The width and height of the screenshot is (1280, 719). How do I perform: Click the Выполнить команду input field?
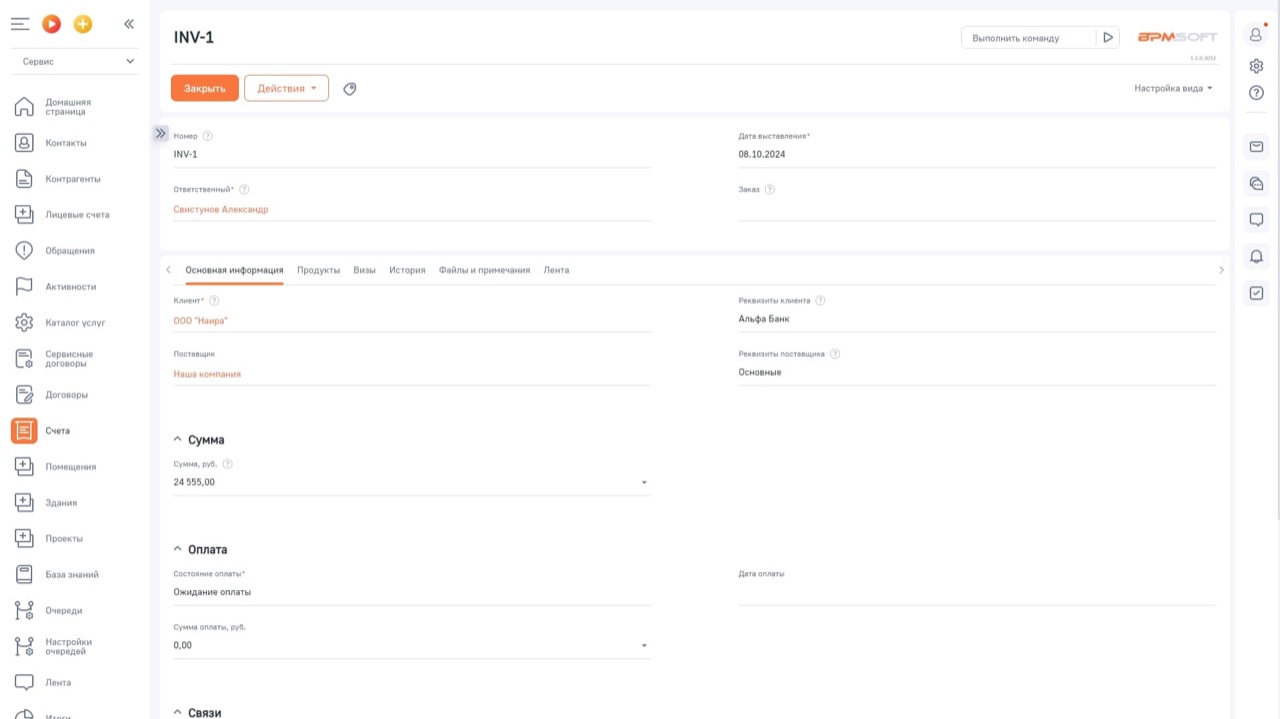pos(1028,38)
